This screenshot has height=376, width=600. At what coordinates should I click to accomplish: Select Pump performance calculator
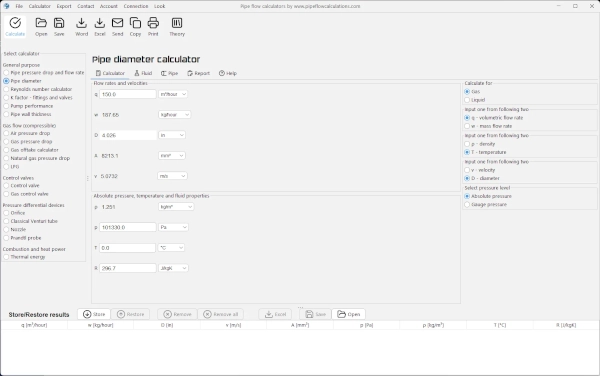click(28, 106)
